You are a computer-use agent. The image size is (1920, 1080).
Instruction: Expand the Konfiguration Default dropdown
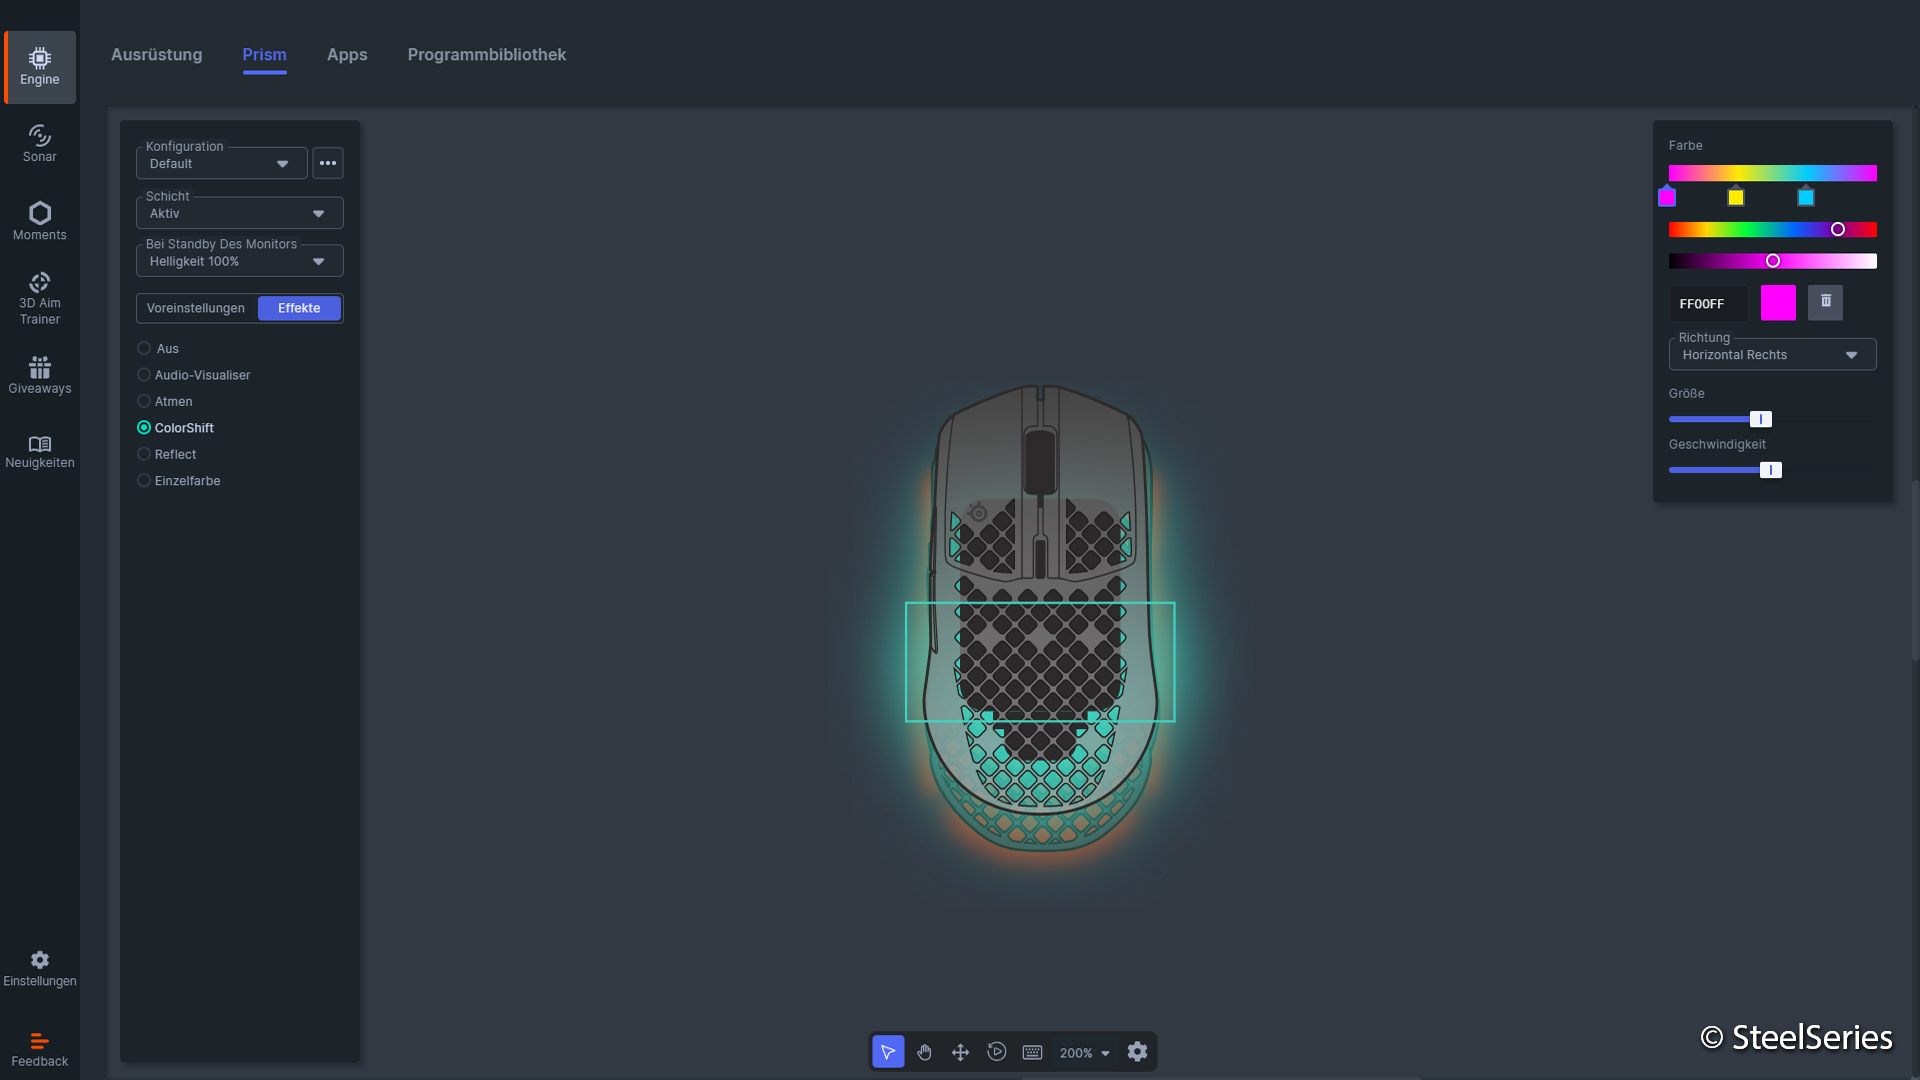coord(221,163)
